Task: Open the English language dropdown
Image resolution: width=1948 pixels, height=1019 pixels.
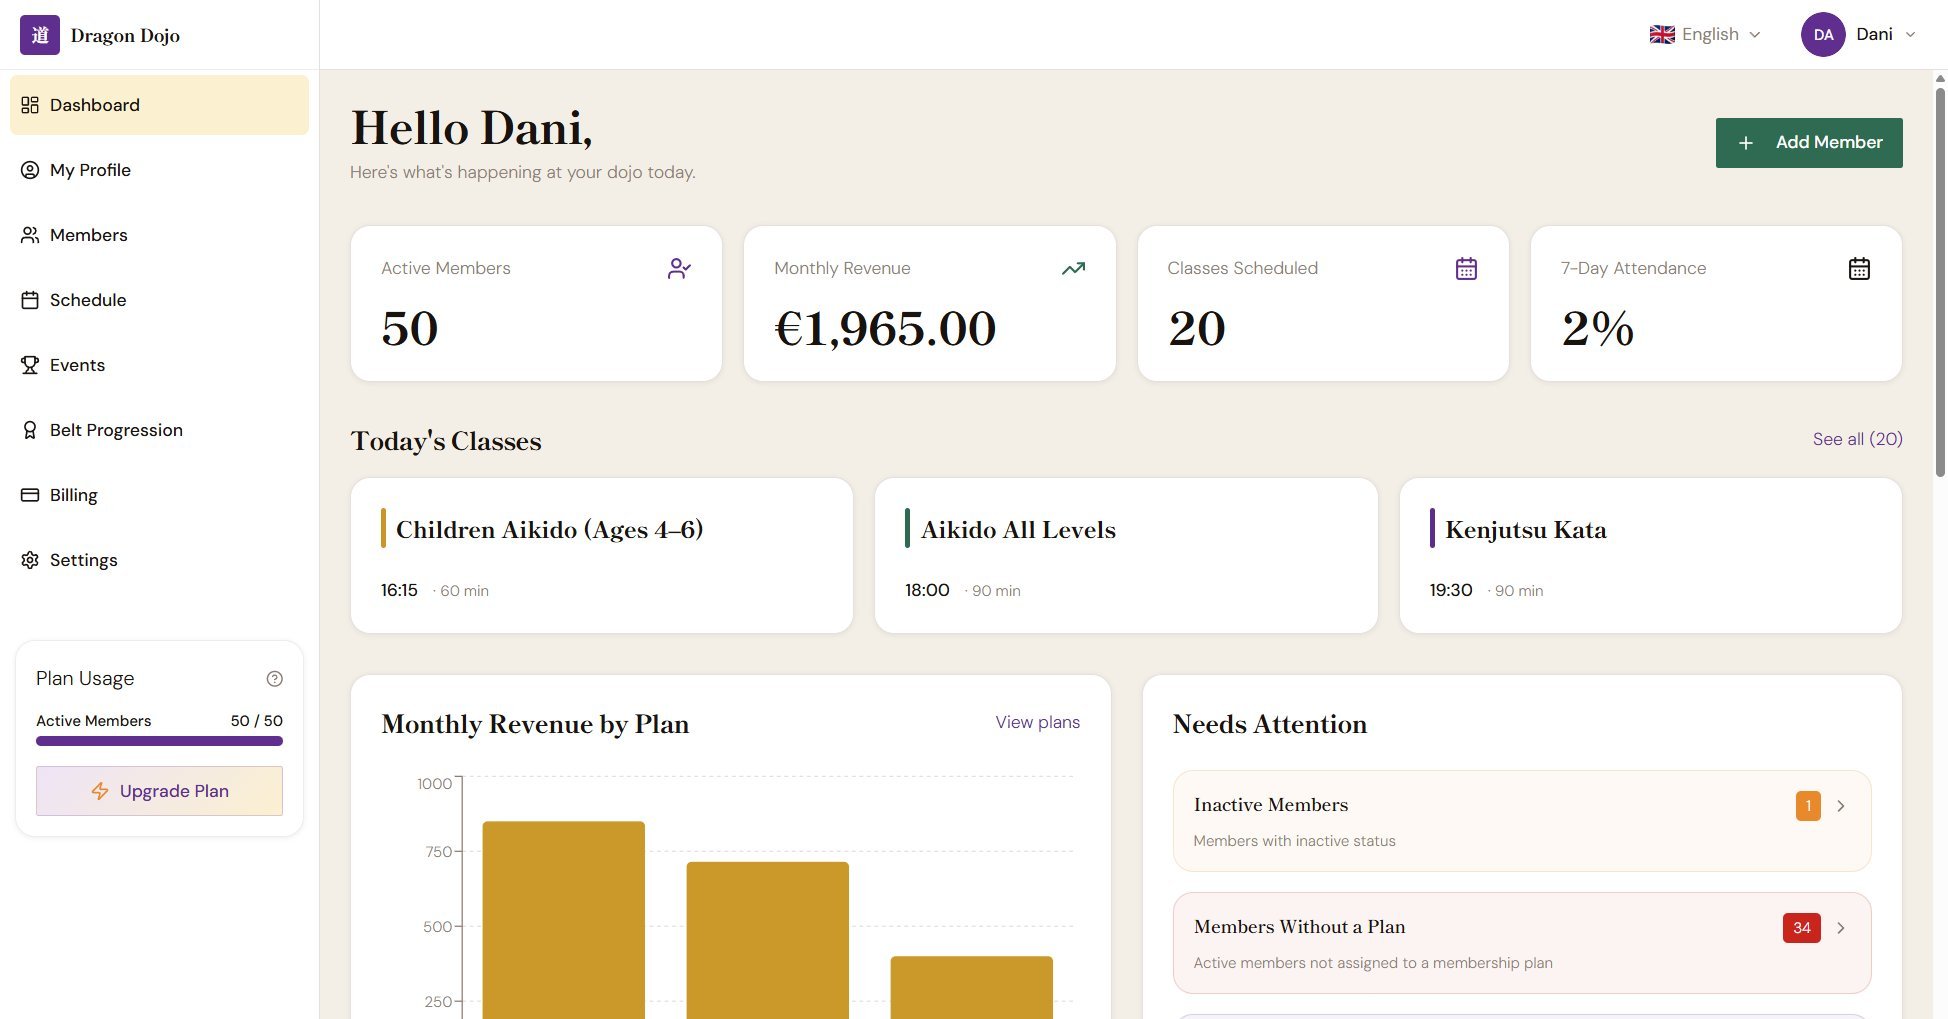Action: pos(1705,34)
